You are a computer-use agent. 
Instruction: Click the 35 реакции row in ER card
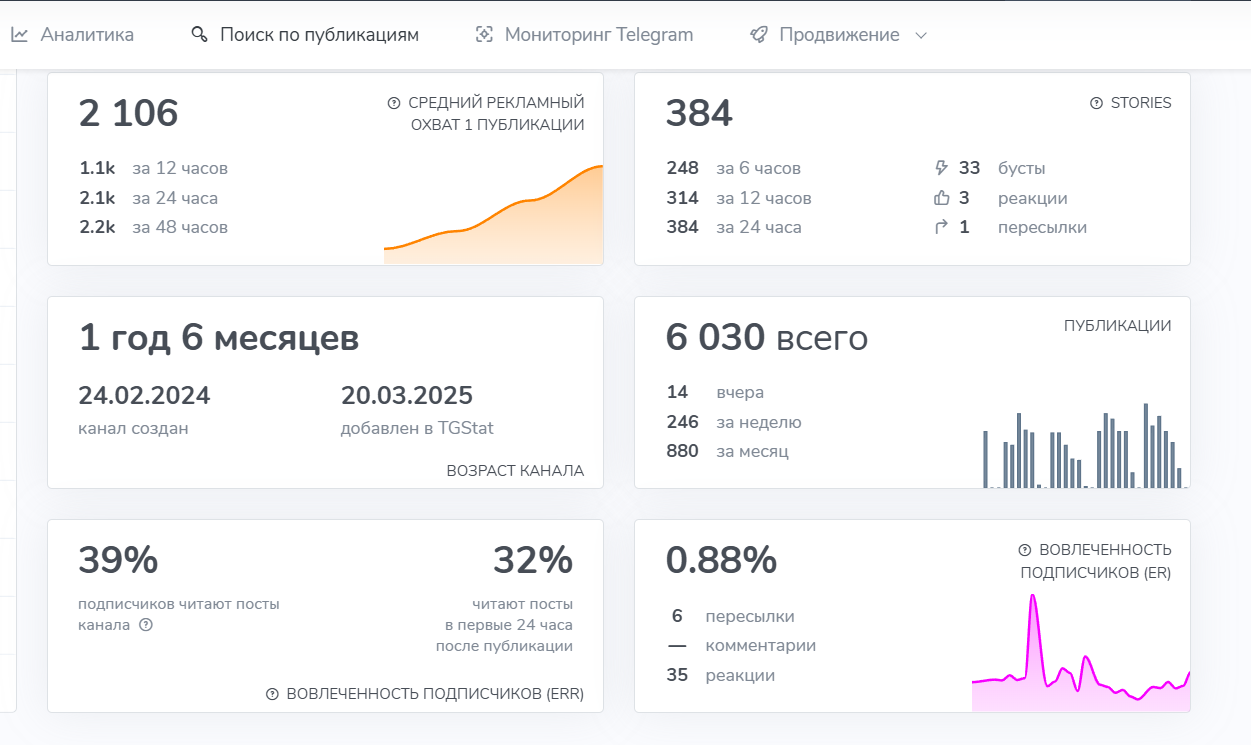click(721, 675)
